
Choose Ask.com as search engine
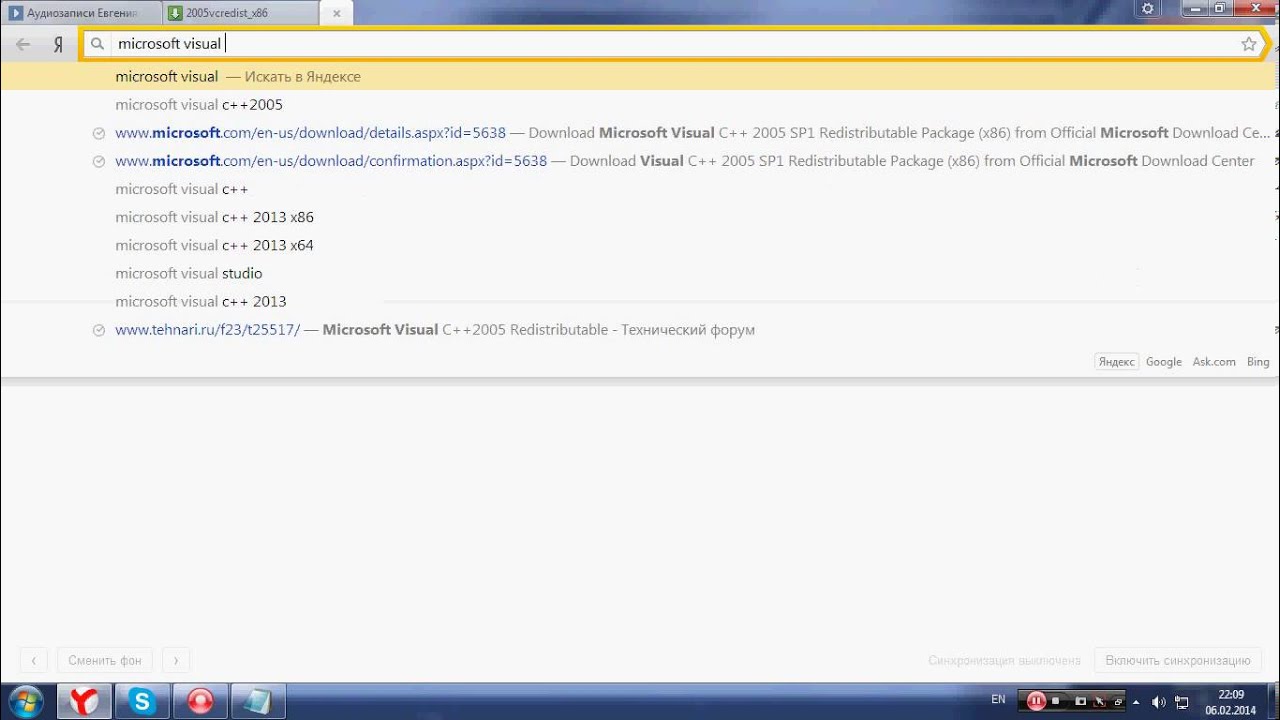point(1214,362)
